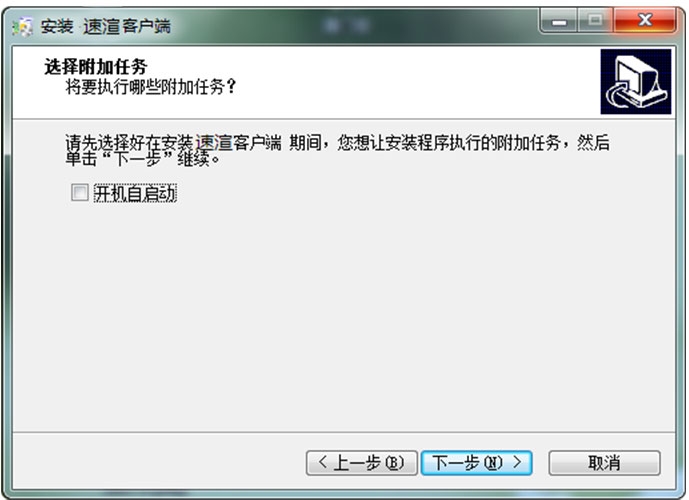This screenshot has height=500, width=689.
Task: Open the installer icon menu in title bar
Action: [23, 27]
